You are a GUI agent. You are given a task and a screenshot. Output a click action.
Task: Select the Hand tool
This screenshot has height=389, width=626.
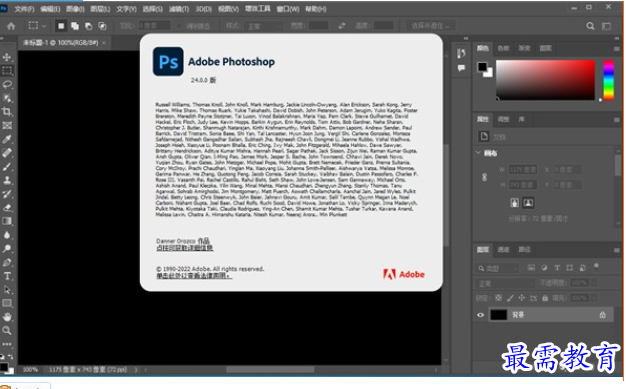point(7,317)
